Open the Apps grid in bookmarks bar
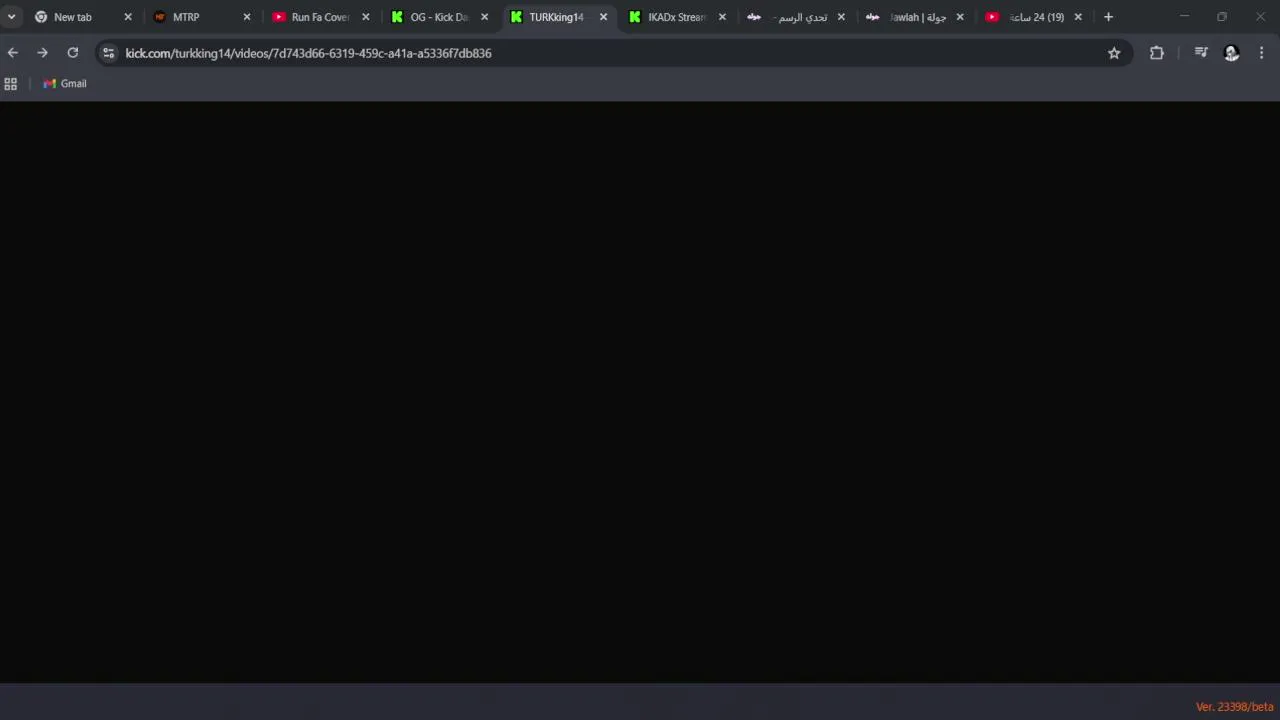Screen dimensions: 1280x720 coord(11,84)
